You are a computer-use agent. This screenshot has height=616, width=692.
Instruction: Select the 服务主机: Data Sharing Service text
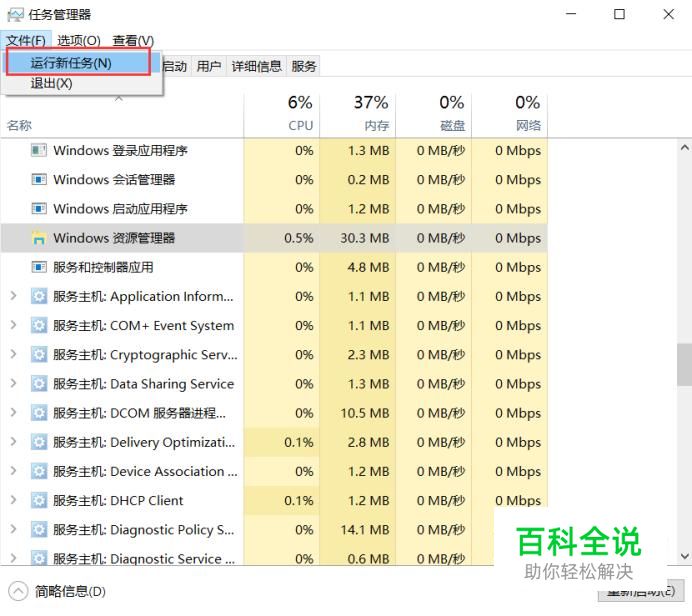[143, 383]
